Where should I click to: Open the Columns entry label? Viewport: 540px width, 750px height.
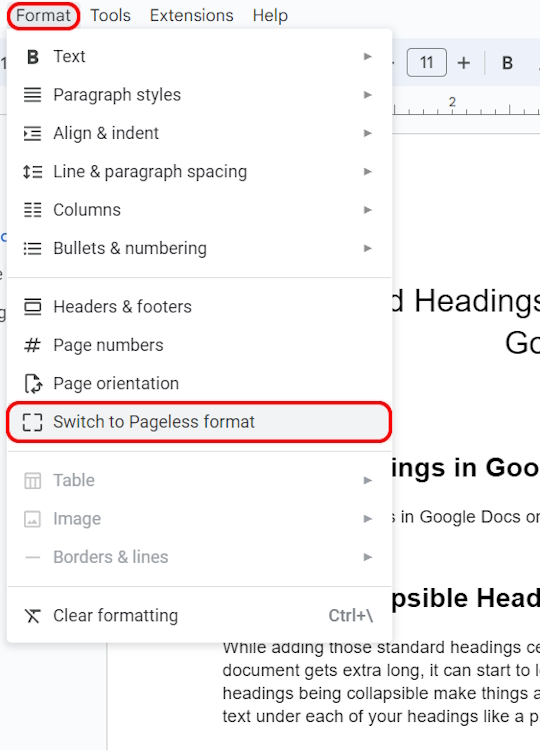[x=87, y=210]
